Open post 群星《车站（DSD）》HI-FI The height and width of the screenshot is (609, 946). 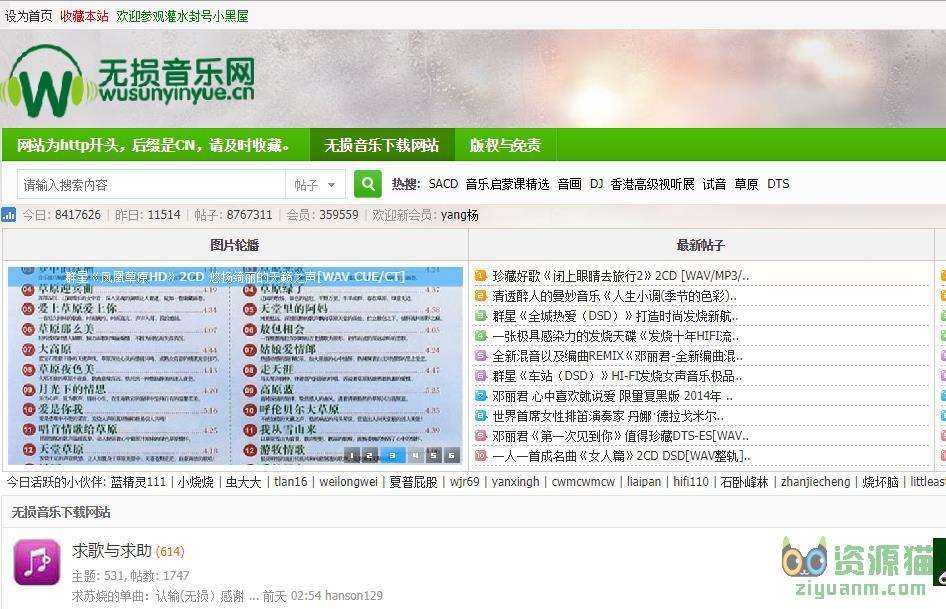click(x=617, y=375)
